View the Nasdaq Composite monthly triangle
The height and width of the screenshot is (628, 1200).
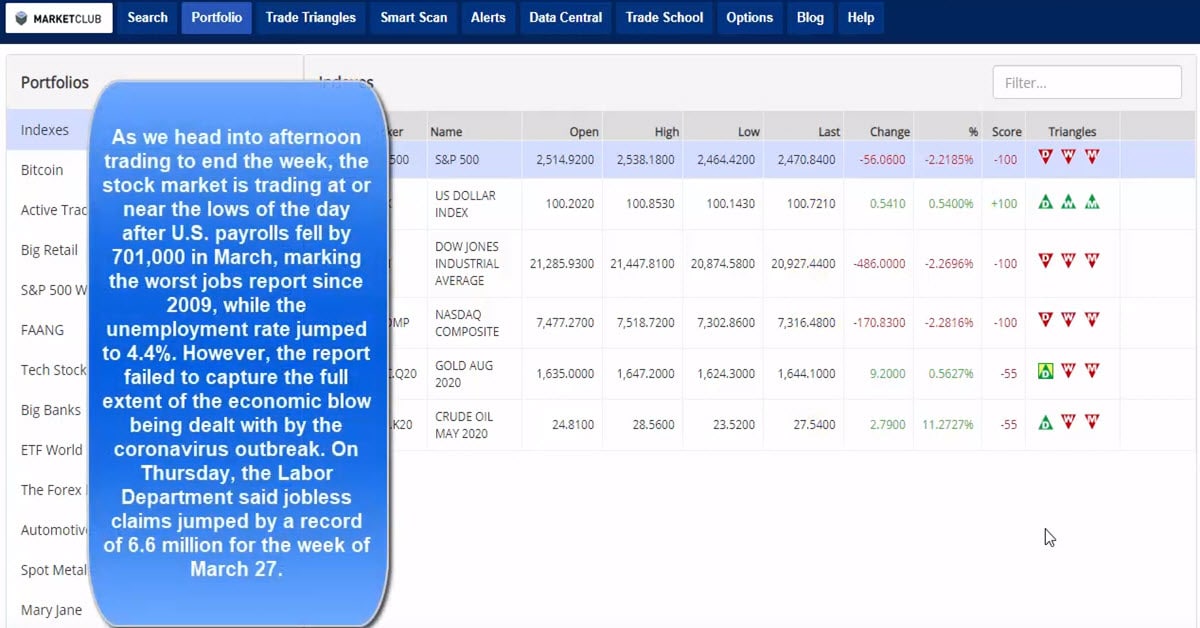(x=1092, y=320)
